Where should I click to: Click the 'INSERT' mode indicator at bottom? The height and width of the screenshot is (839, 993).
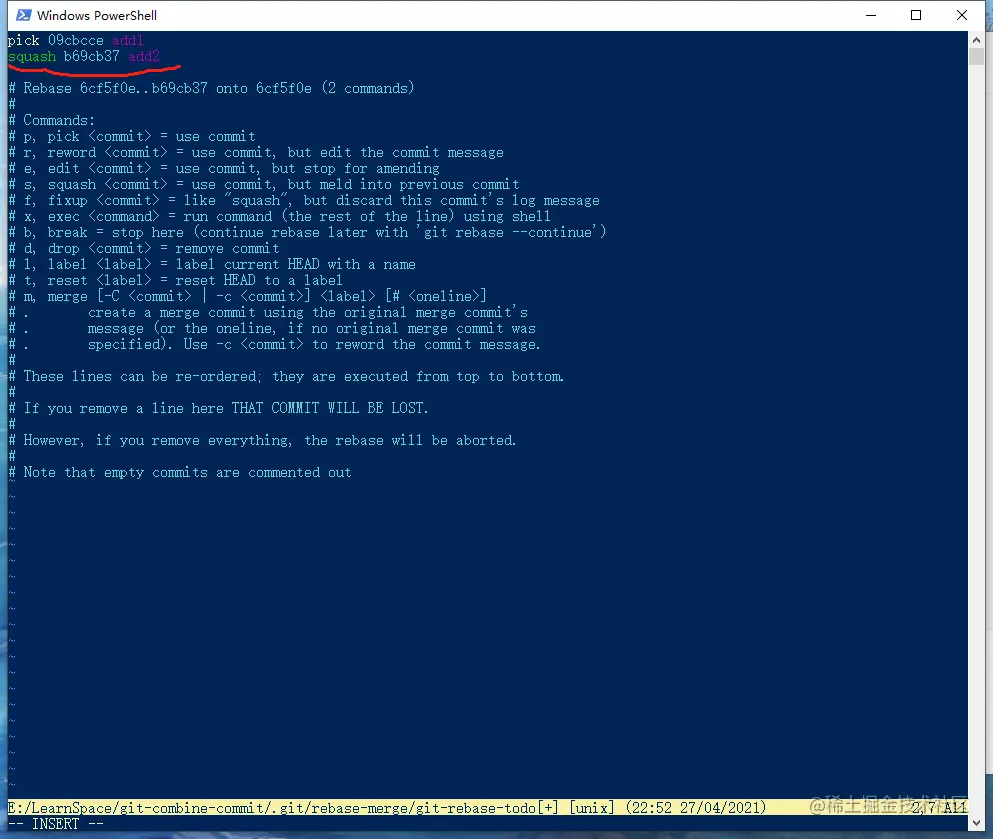[56, 823]
